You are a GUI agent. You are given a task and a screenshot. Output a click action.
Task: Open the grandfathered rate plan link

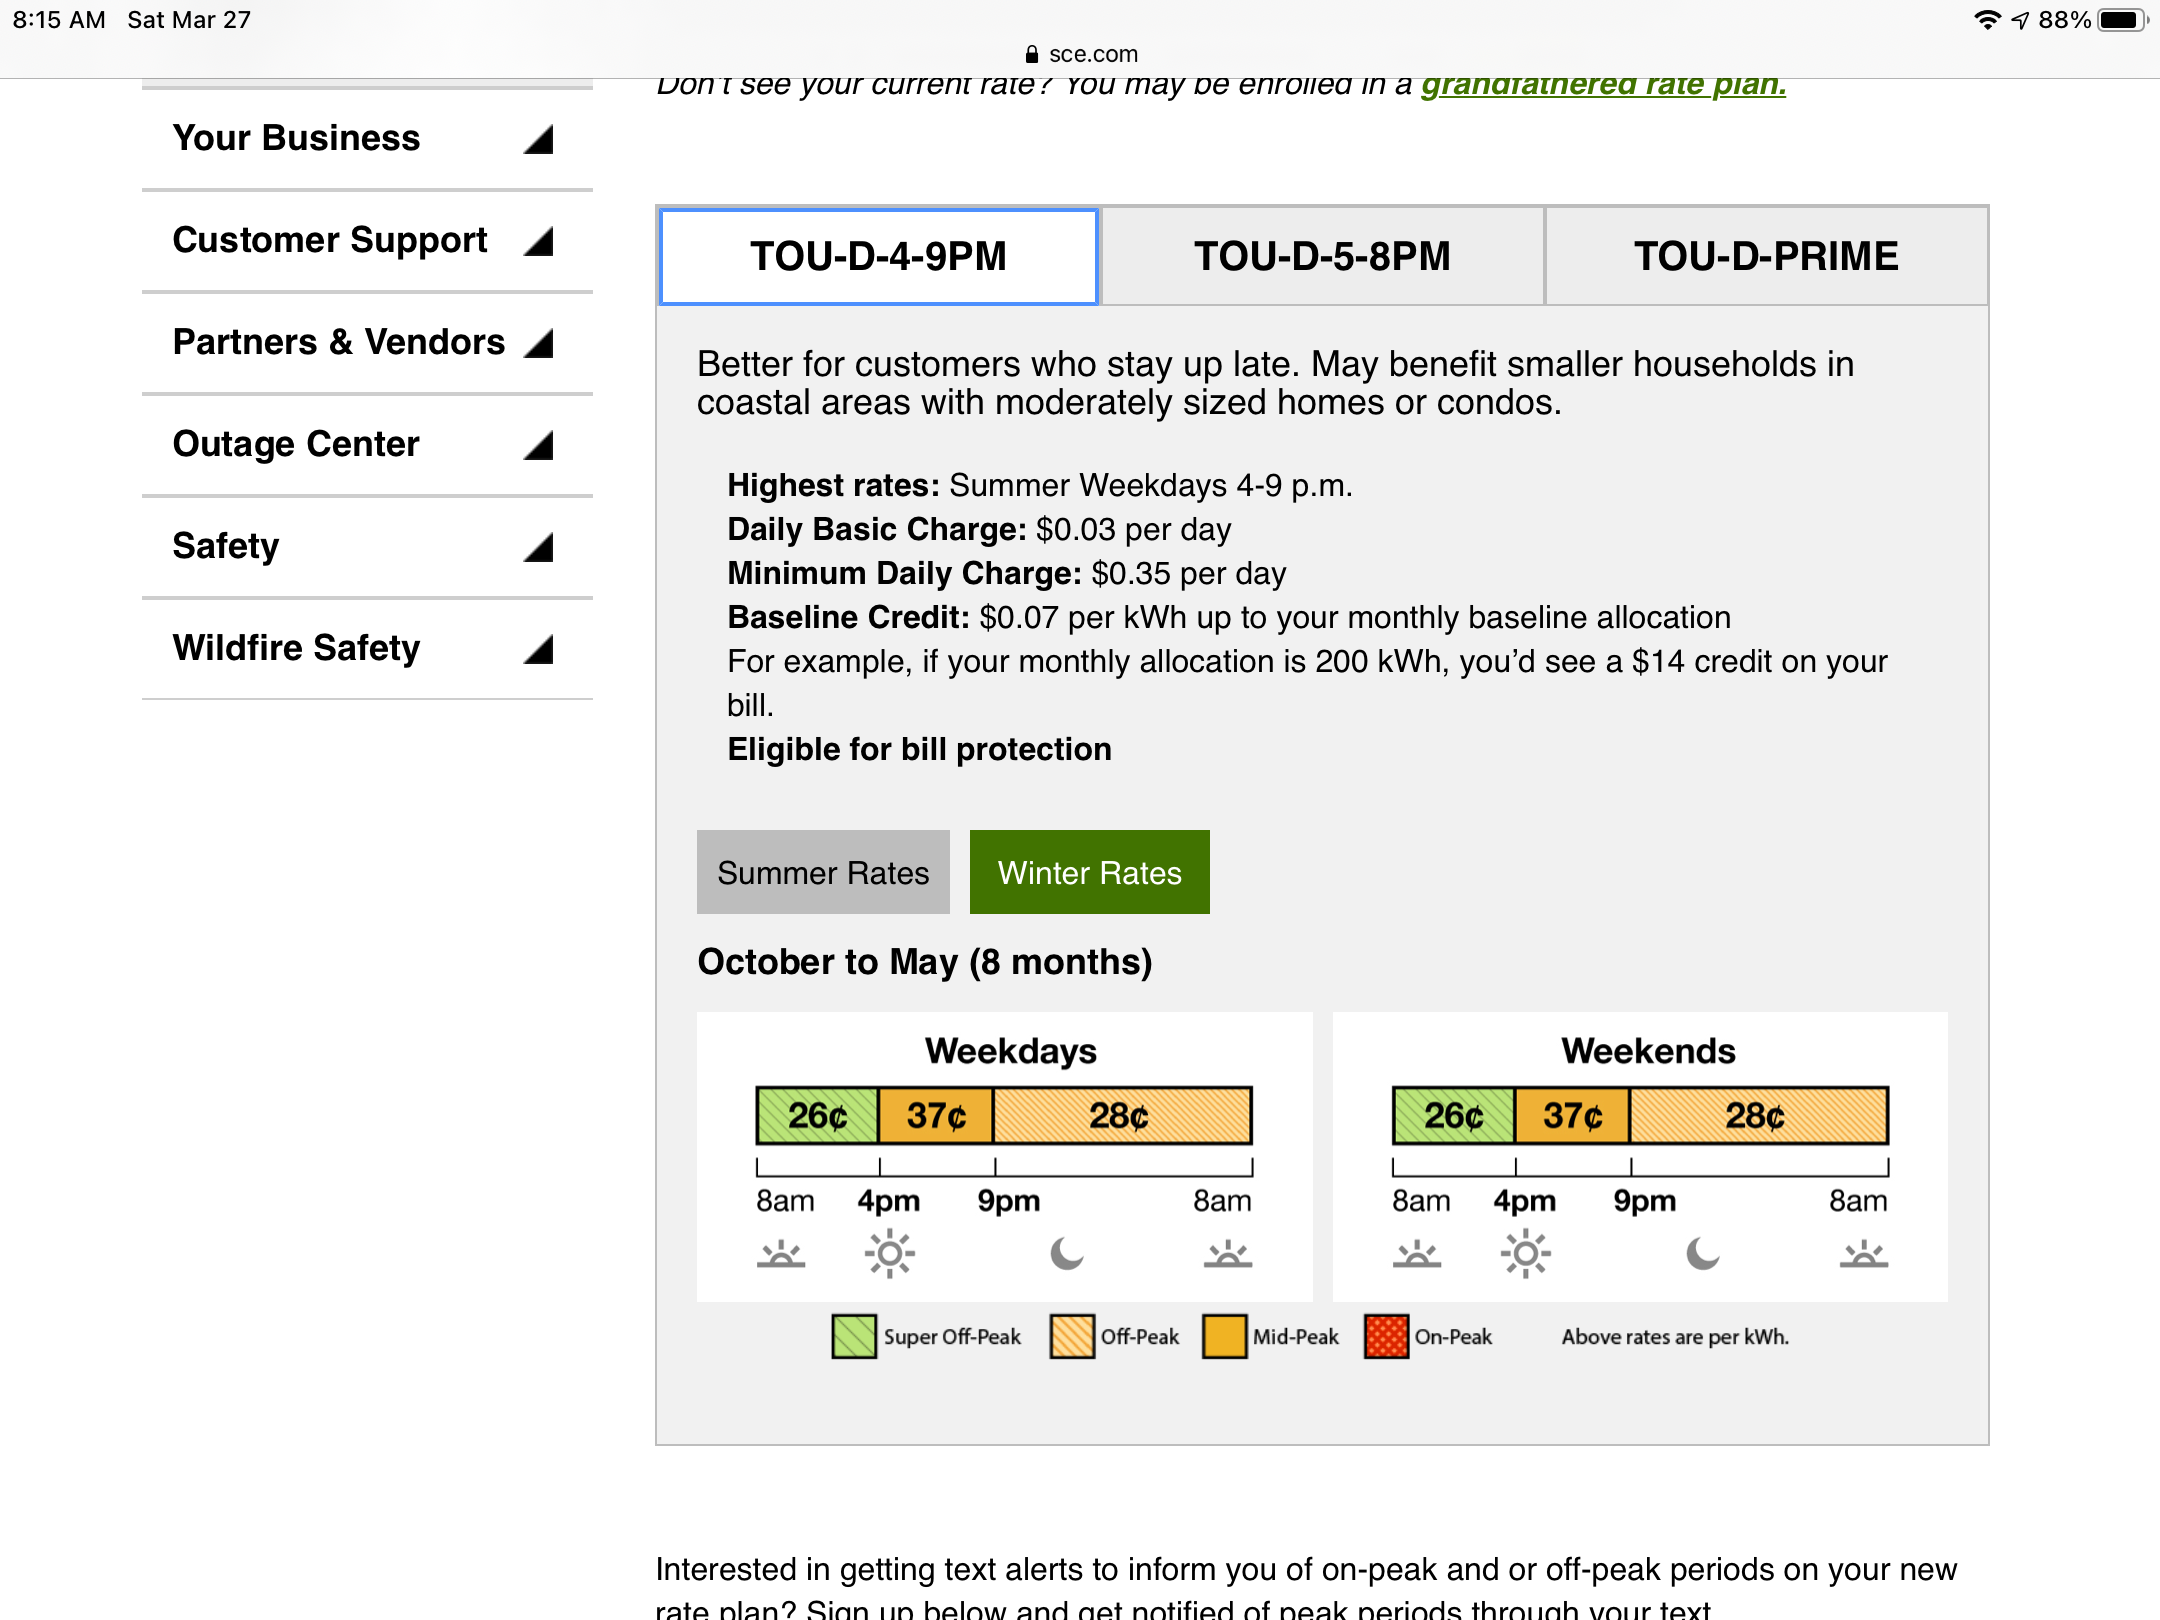point(1603,84)
